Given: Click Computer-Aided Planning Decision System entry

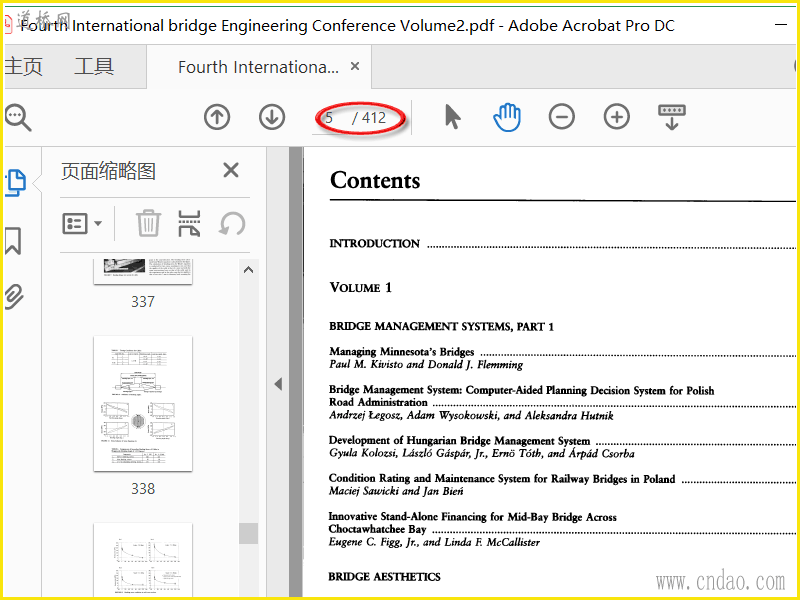Looking at the screenshot, I should (x=521, y=396).
